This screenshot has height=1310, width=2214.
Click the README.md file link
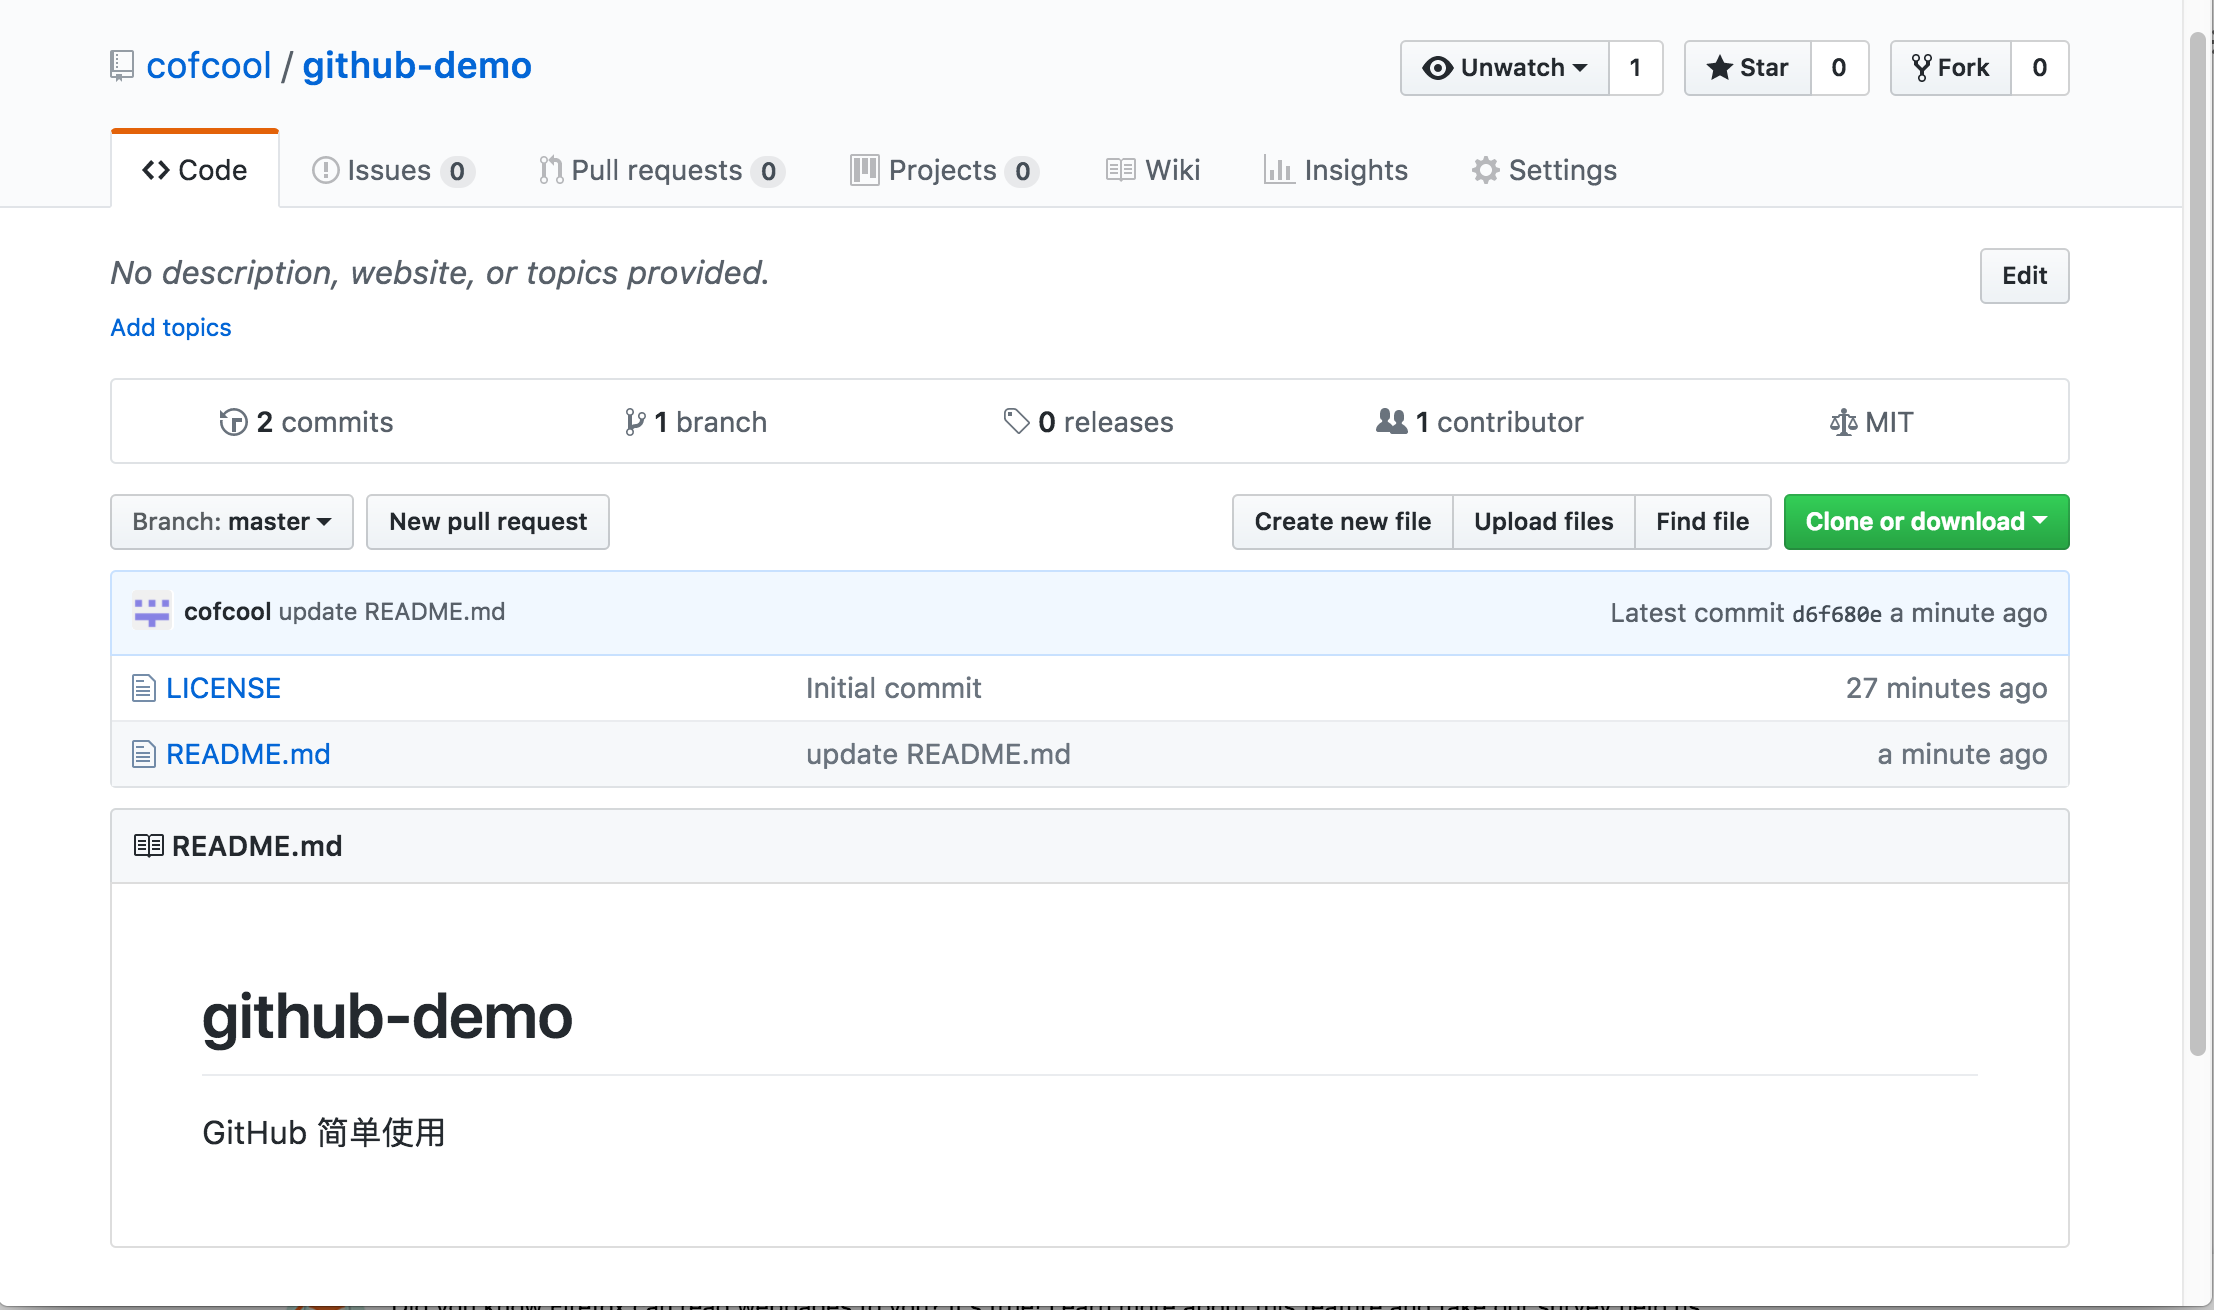[246, 753]
